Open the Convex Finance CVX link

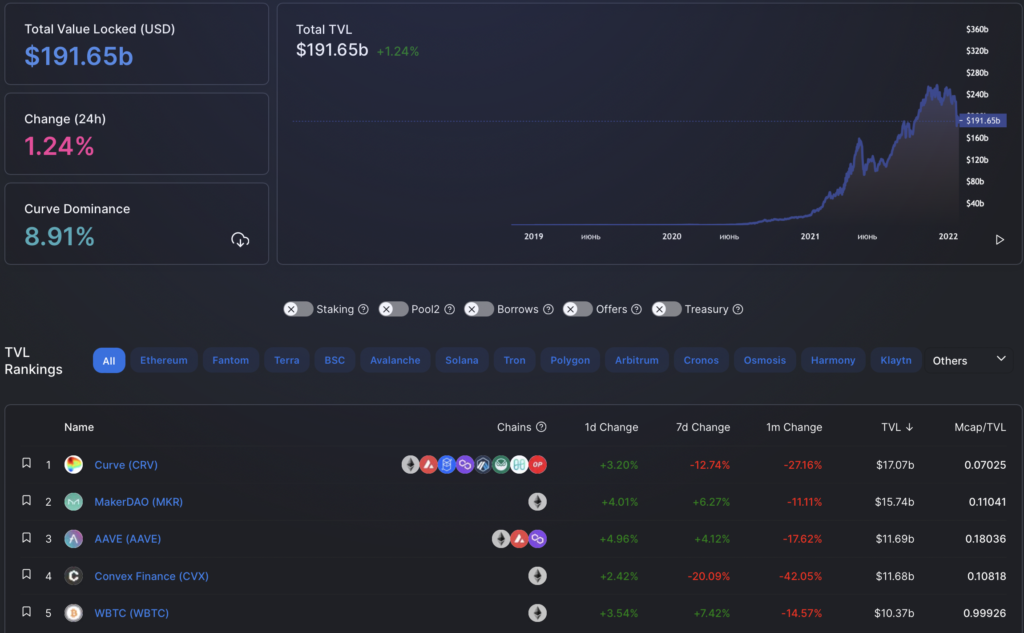[151, 576]
